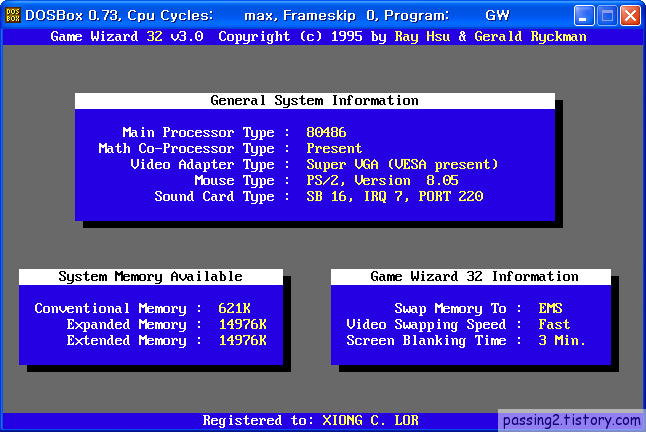Select the Super VGA (VESA present) value
Image resolution: width=646 pixels, height=432 pixels.
point(402,165)
